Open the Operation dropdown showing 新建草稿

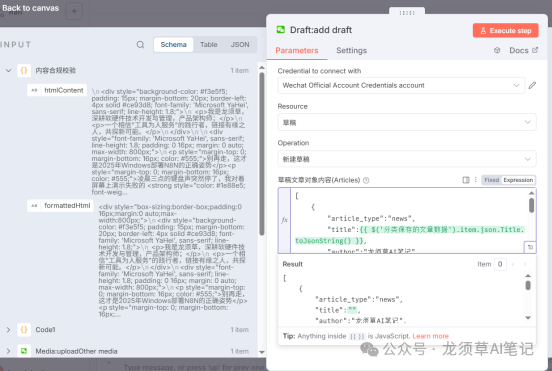(x=407, y=159)
